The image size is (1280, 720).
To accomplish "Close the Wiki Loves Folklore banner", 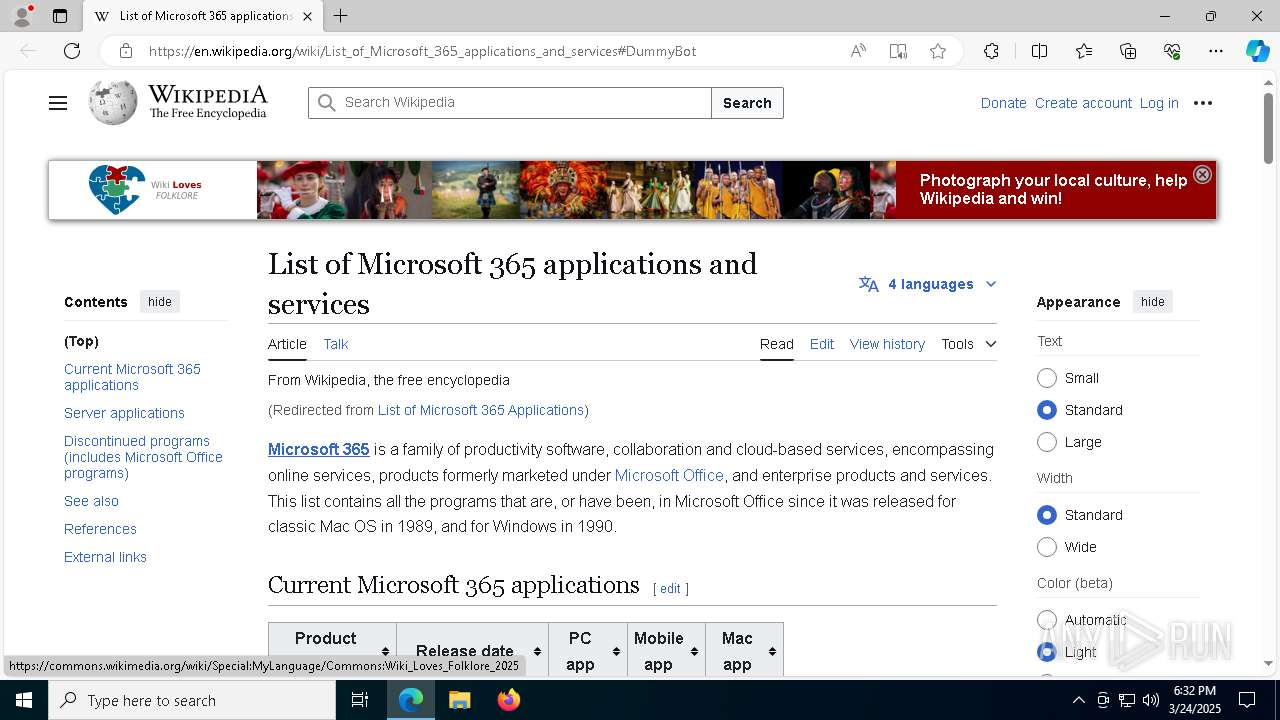I will point(1202,174).
